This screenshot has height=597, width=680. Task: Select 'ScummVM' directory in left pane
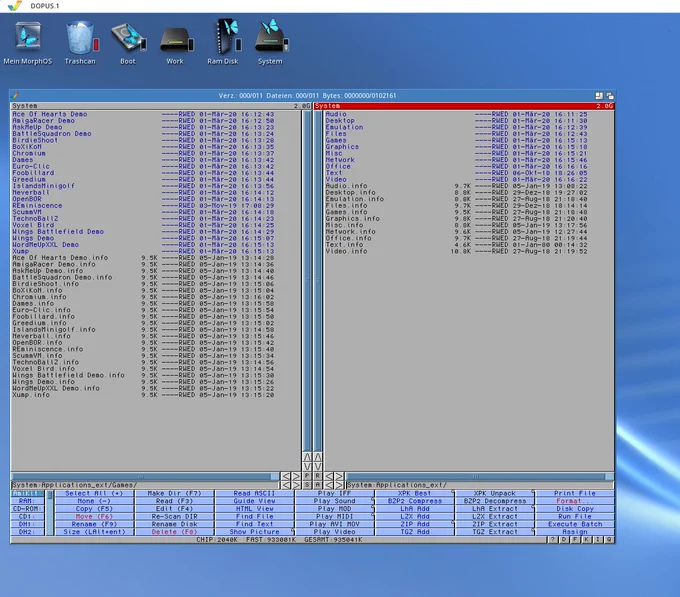[x=143, y=212]
